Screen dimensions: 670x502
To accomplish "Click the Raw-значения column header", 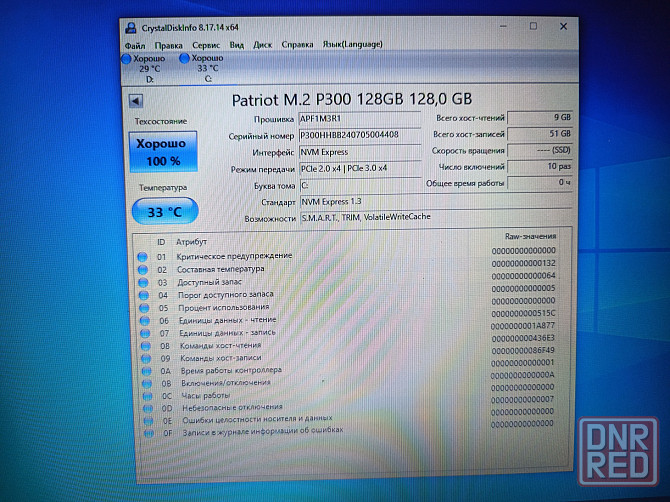I will pos(530,236).
